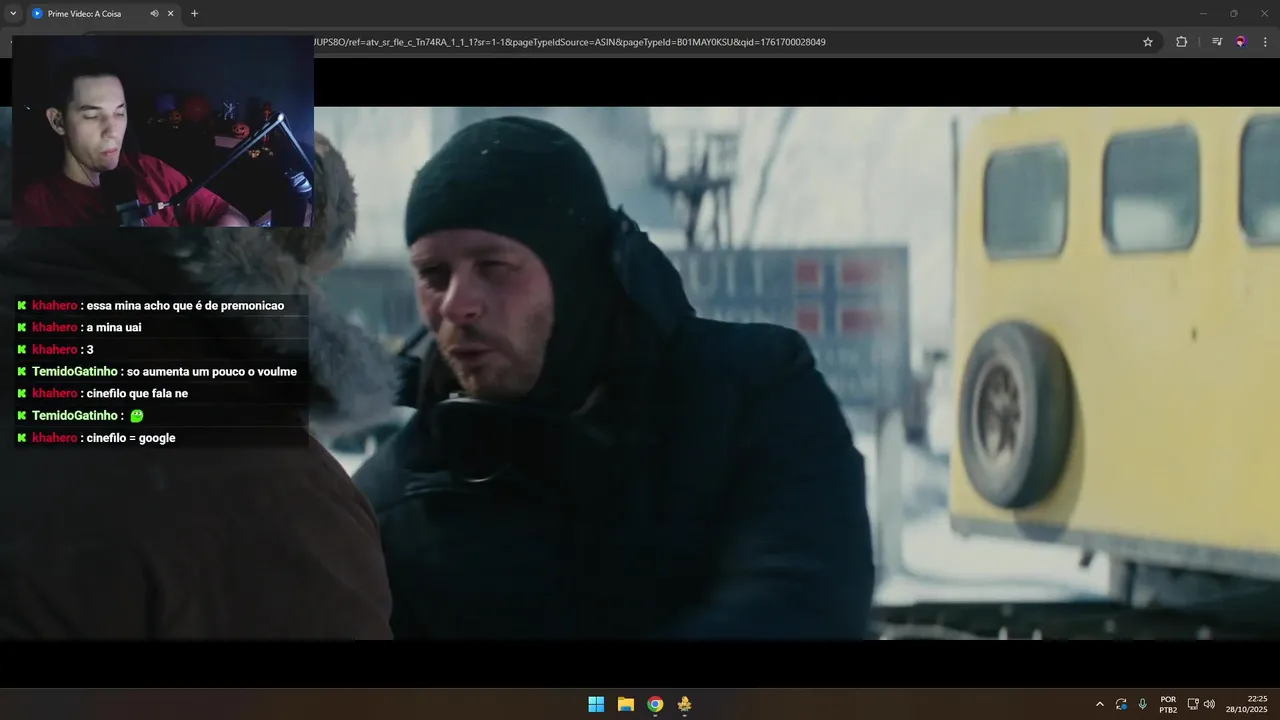Minimize the Chrome window
This screenshot has height=720, width=1280.
pos(1203,14)
